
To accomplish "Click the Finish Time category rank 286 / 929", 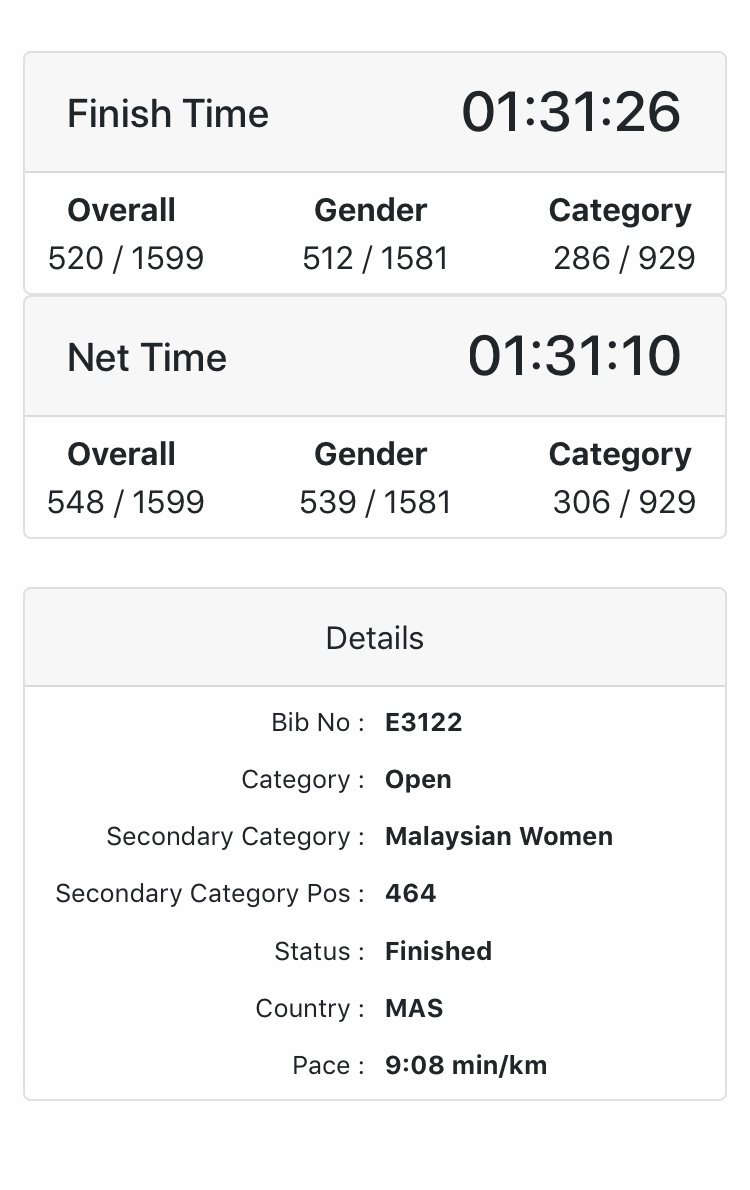I will [624, 258].
